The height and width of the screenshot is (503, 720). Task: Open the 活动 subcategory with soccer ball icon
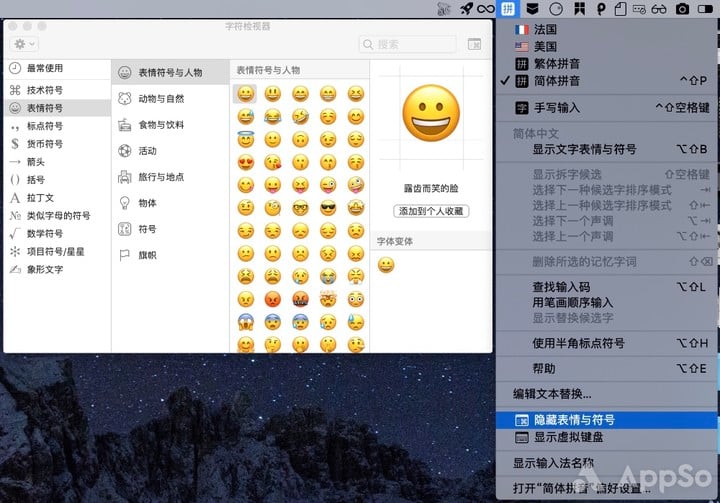click(x=146, y=151)
